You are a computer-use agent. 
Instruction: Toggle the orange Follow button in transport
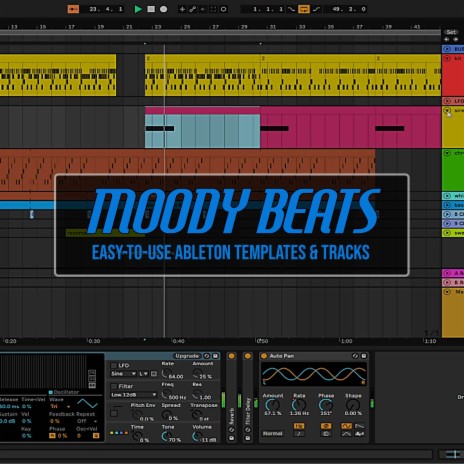[x=73, y=9]
